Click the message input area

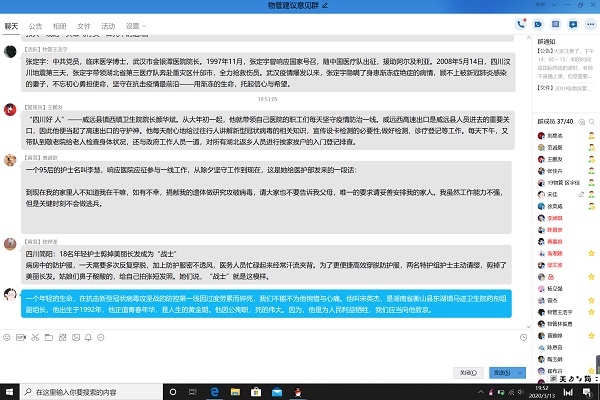[x=264, y=354]
